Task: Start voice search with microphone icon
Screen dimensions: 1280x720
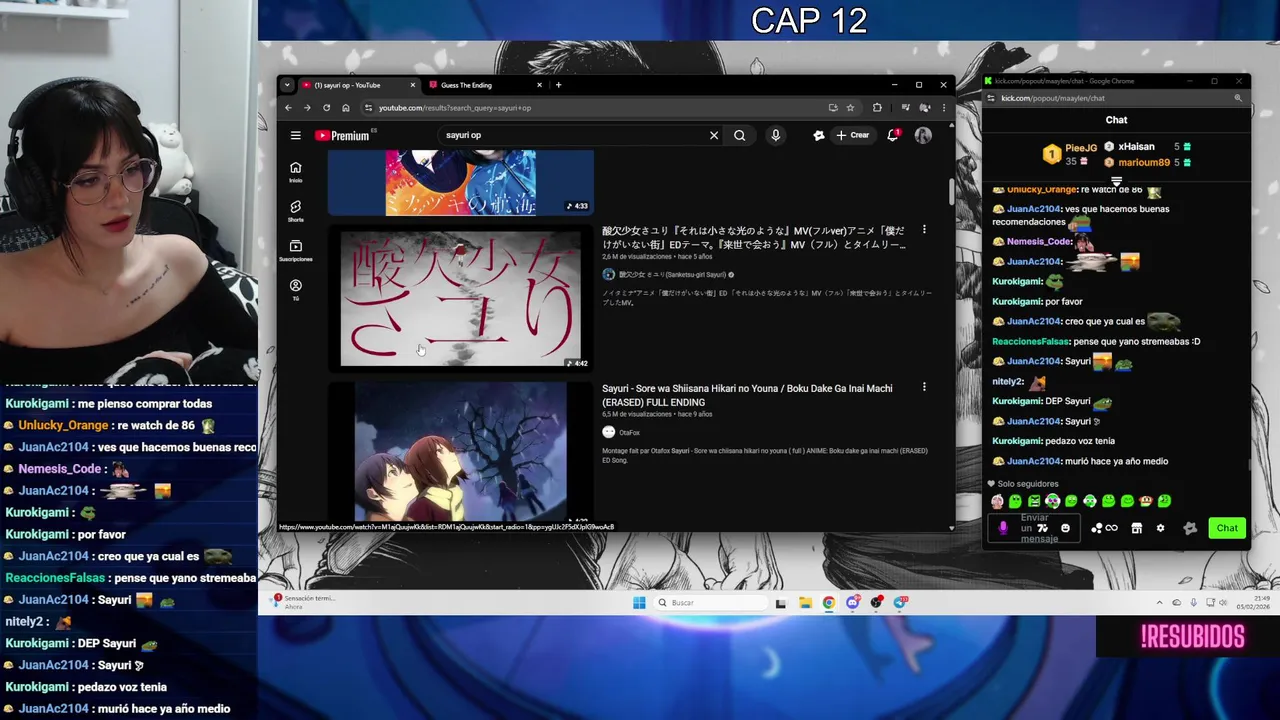Action: tap(775, 135)
